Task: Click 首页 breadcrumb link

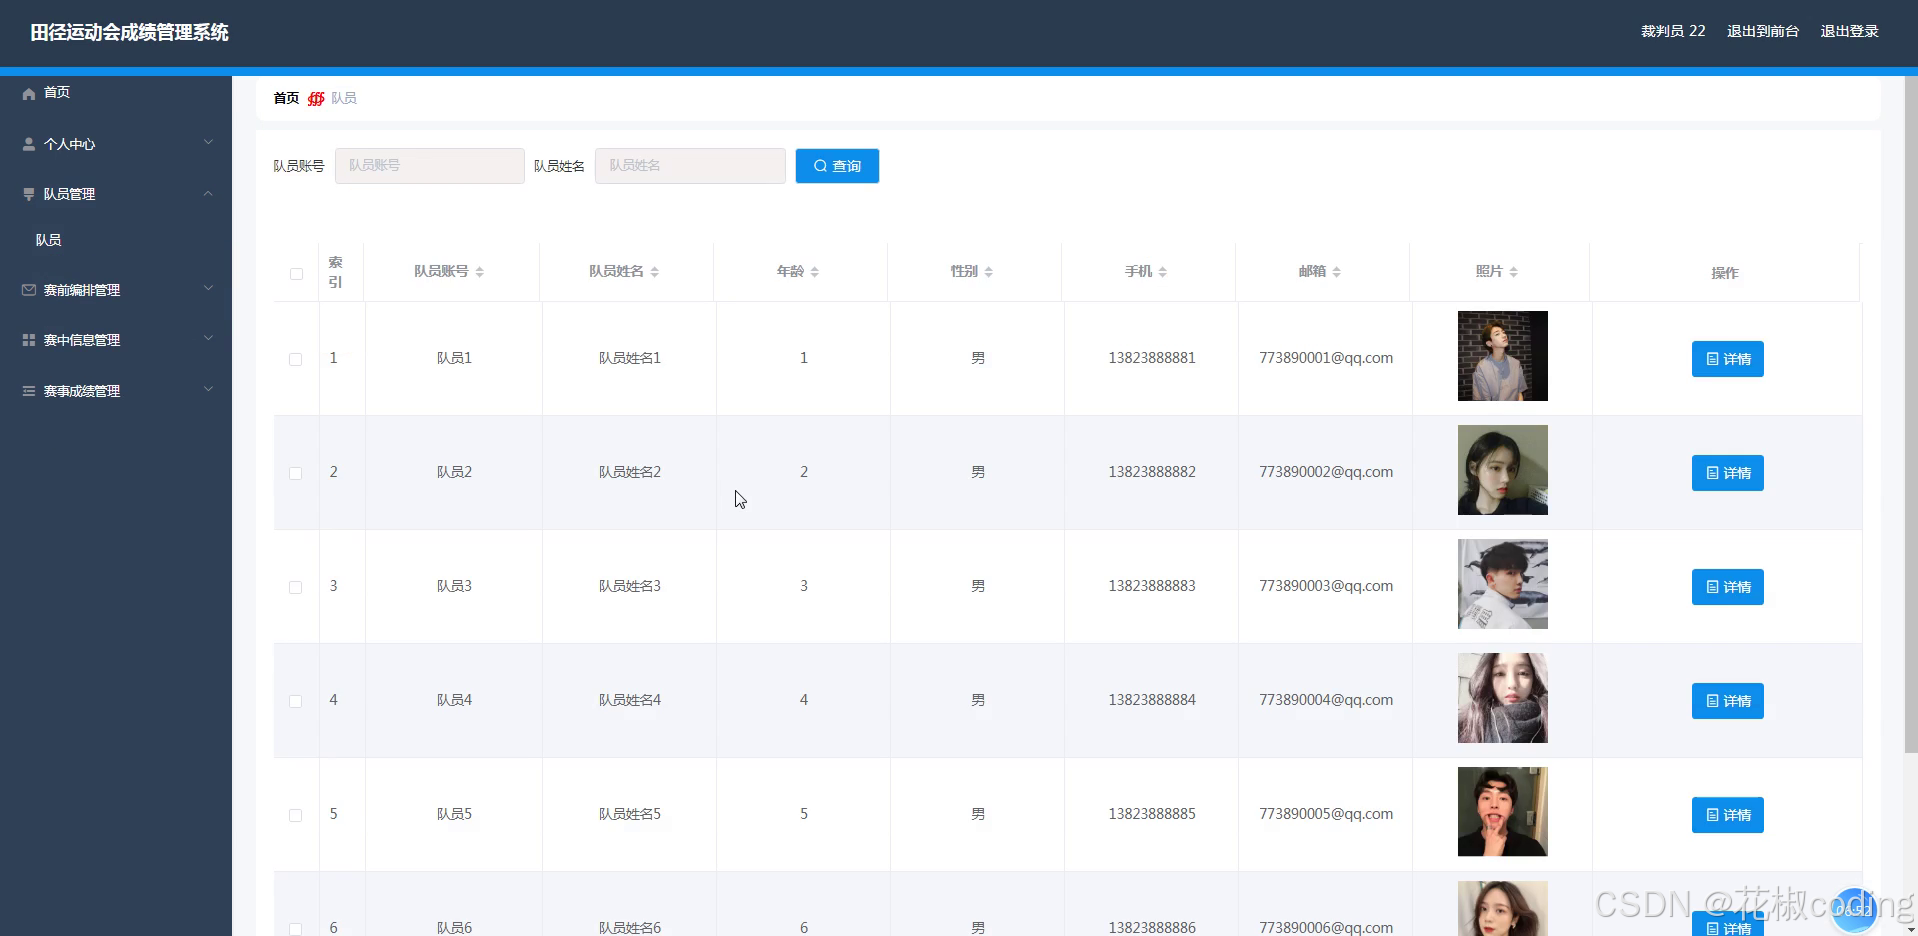Action: click(286, 98)
